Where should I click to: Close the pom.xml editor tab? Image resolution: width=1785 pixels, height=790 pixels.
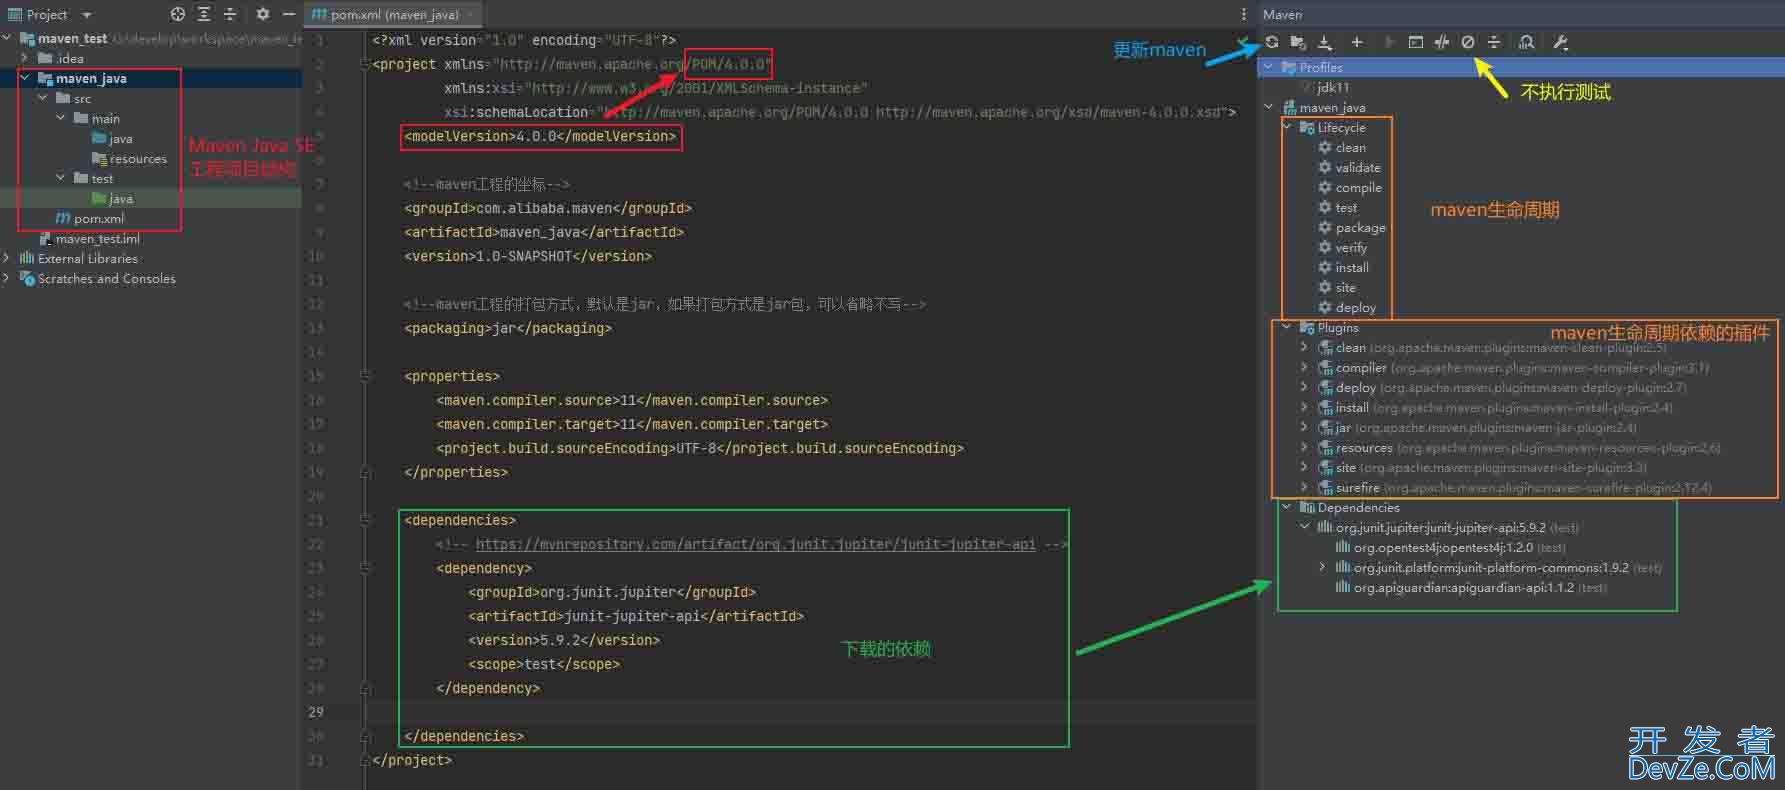tap(471, 14)
